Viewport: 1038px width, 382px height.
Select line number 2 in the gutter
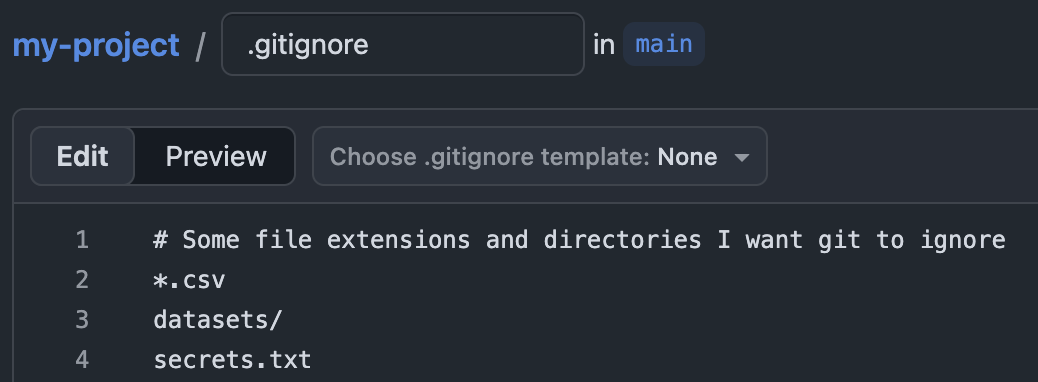click(x=81, y=279)
